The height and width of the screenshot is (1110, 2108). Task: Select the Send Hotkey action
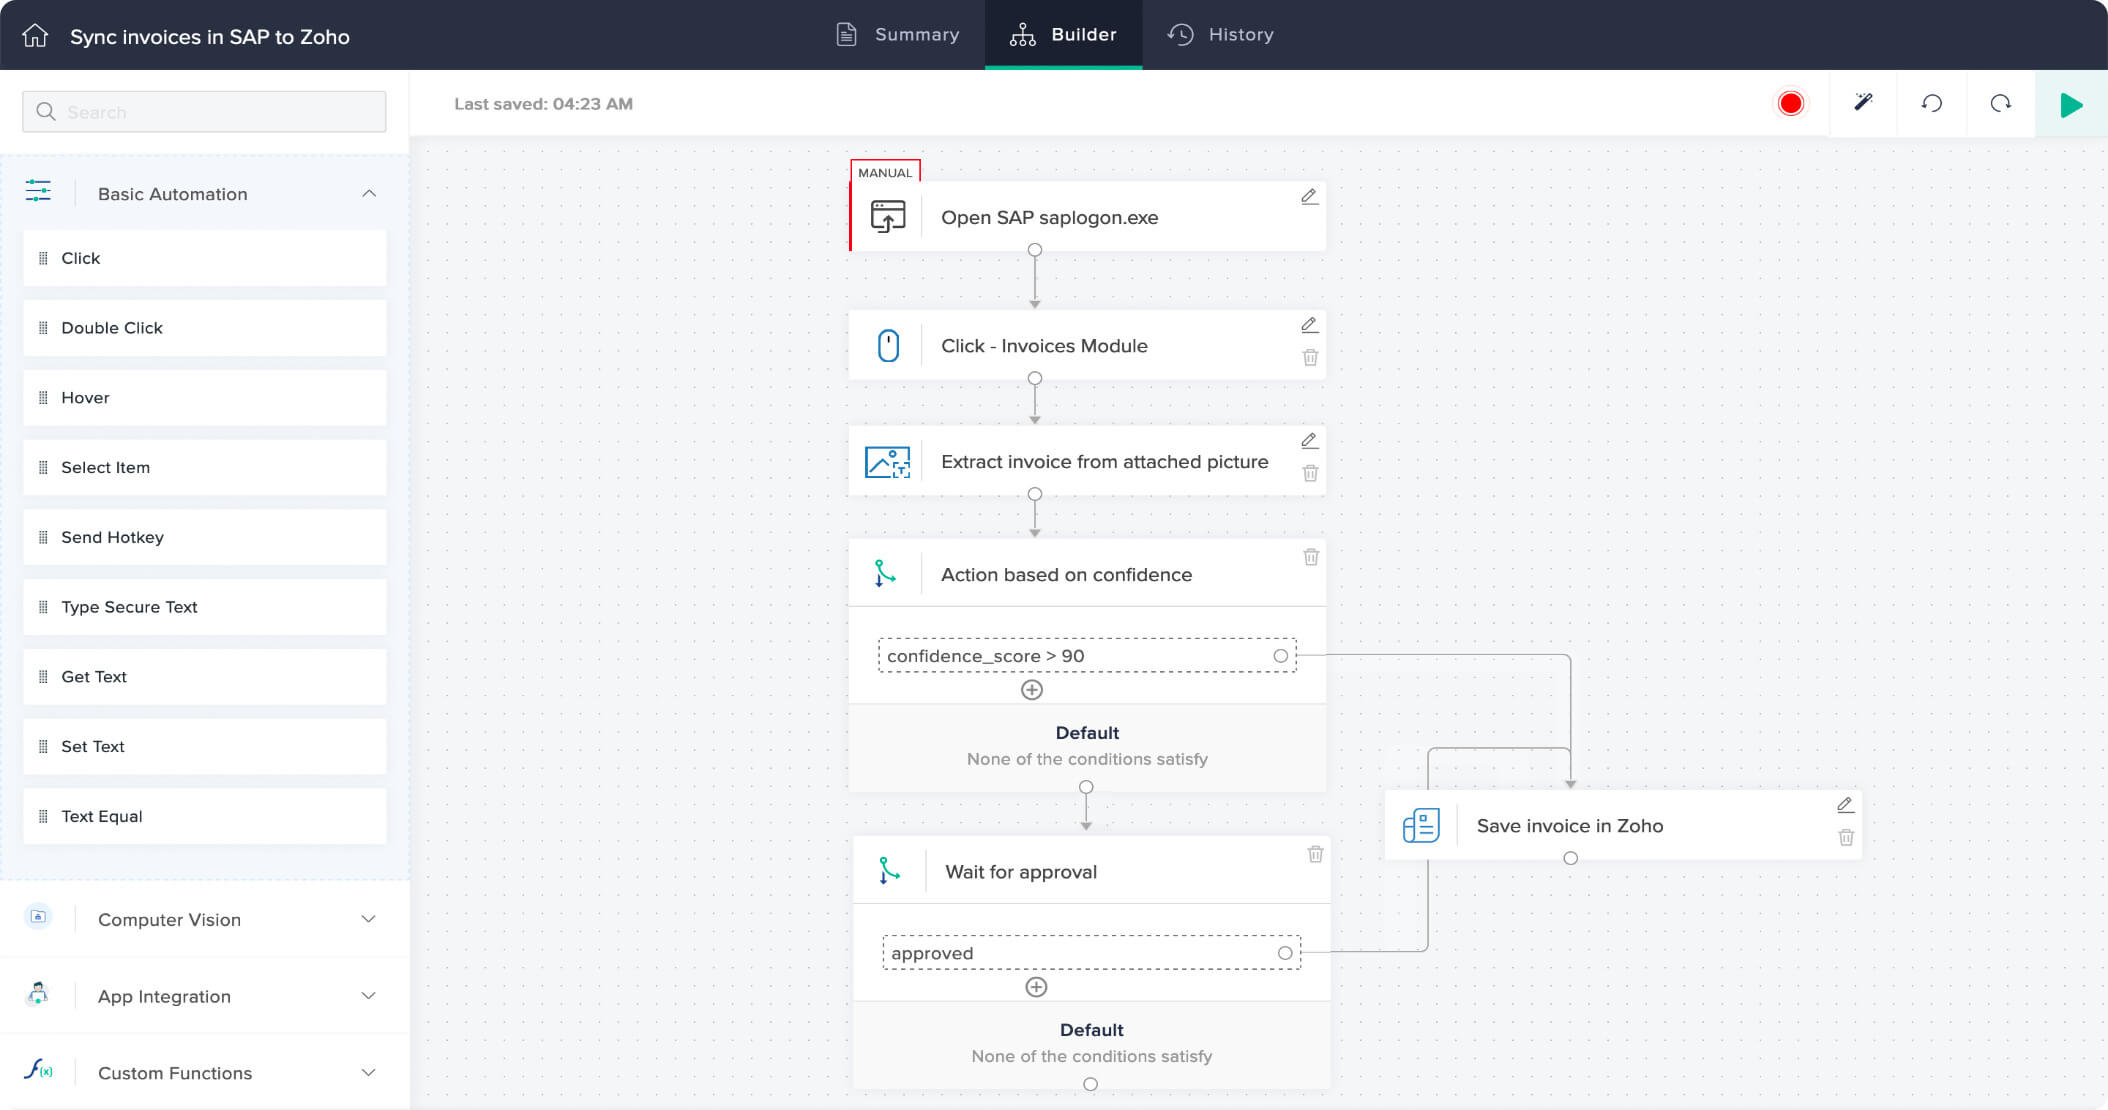pyautogui.click(x=204, y=537)
